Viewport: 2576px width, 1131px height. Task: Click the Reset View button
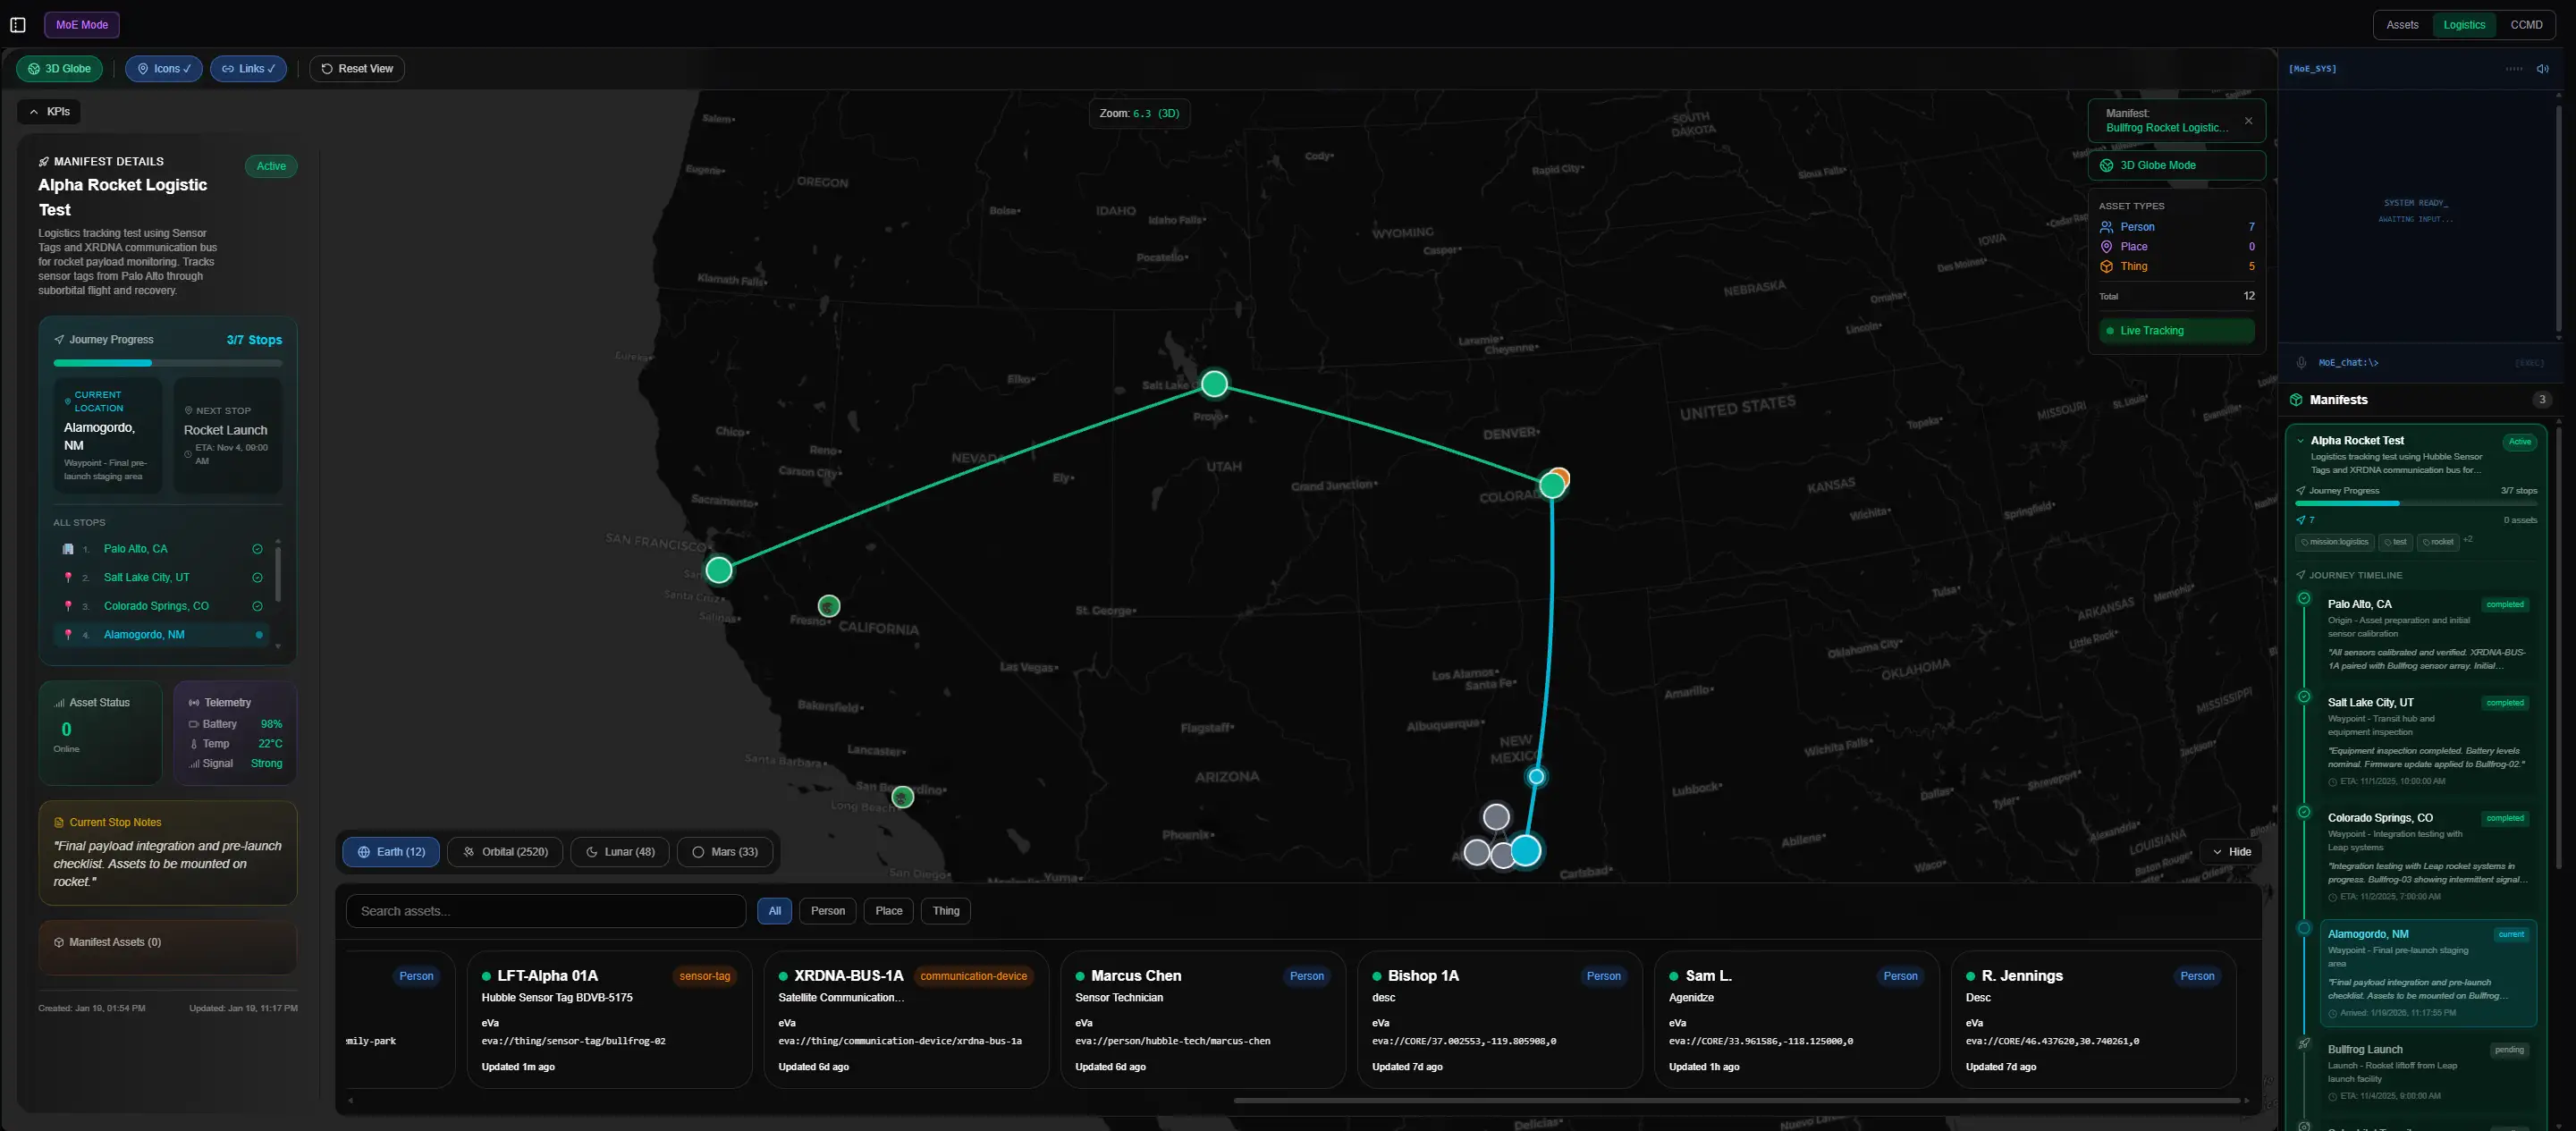click(357, 68)
